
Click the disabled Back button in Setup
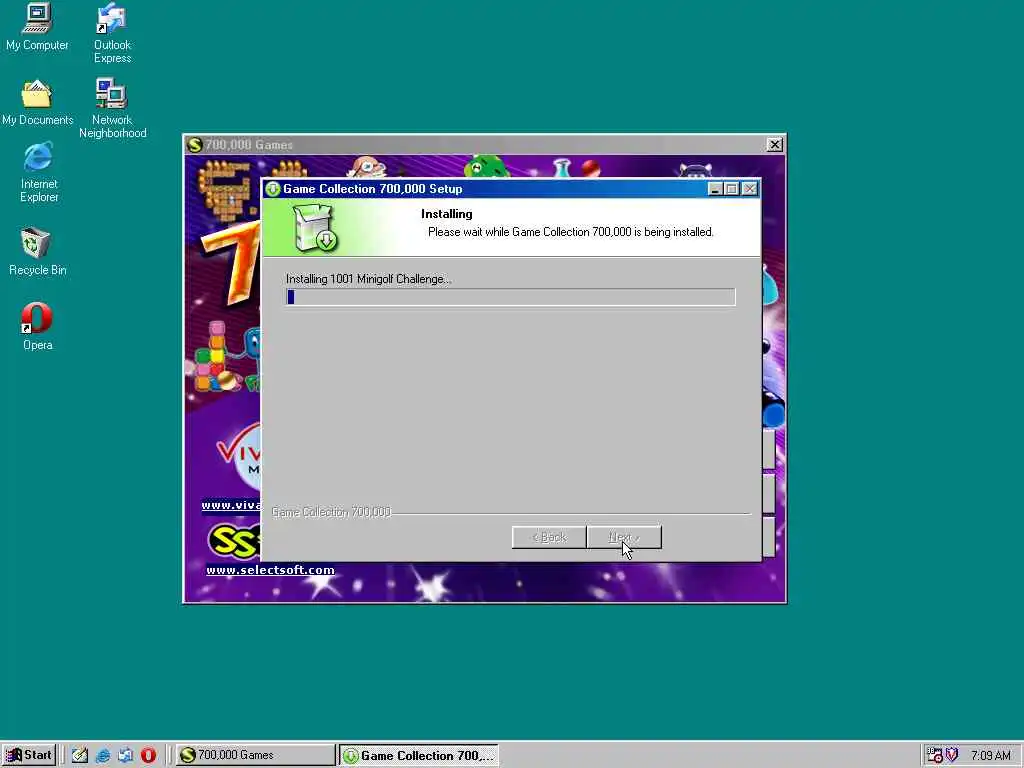coord(549,537)
